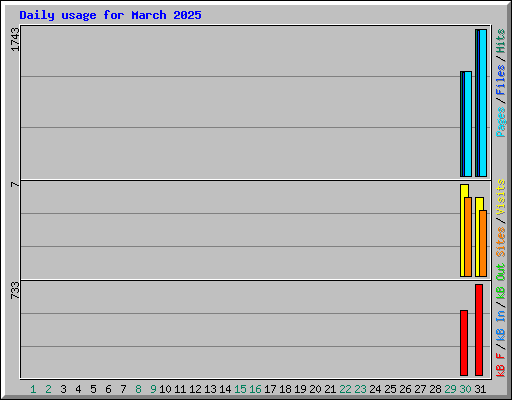Click the day 31 axis number
Screen dimensions: 512x400
[x=480, y=389]
